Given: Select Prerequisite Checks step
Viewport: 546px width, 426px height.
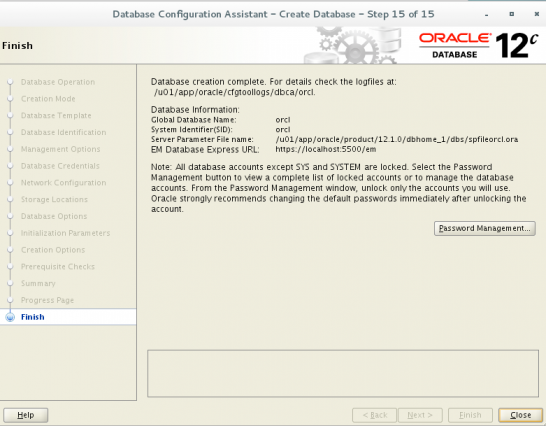Looking at the screenshot, I should [x=58, y=266].
